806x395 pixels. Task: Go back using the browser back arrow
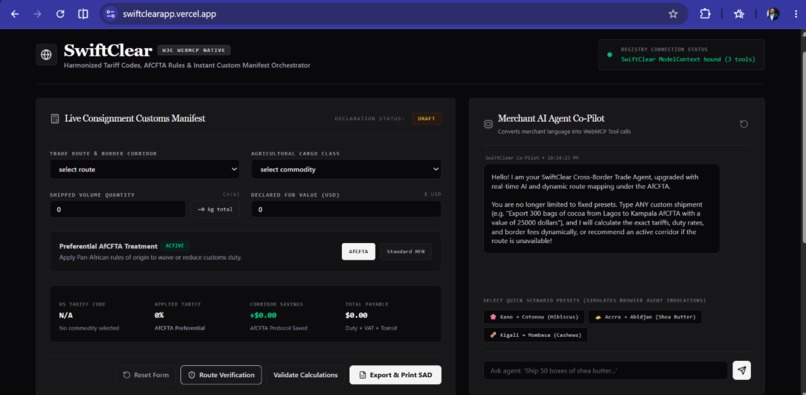[14, 14]
